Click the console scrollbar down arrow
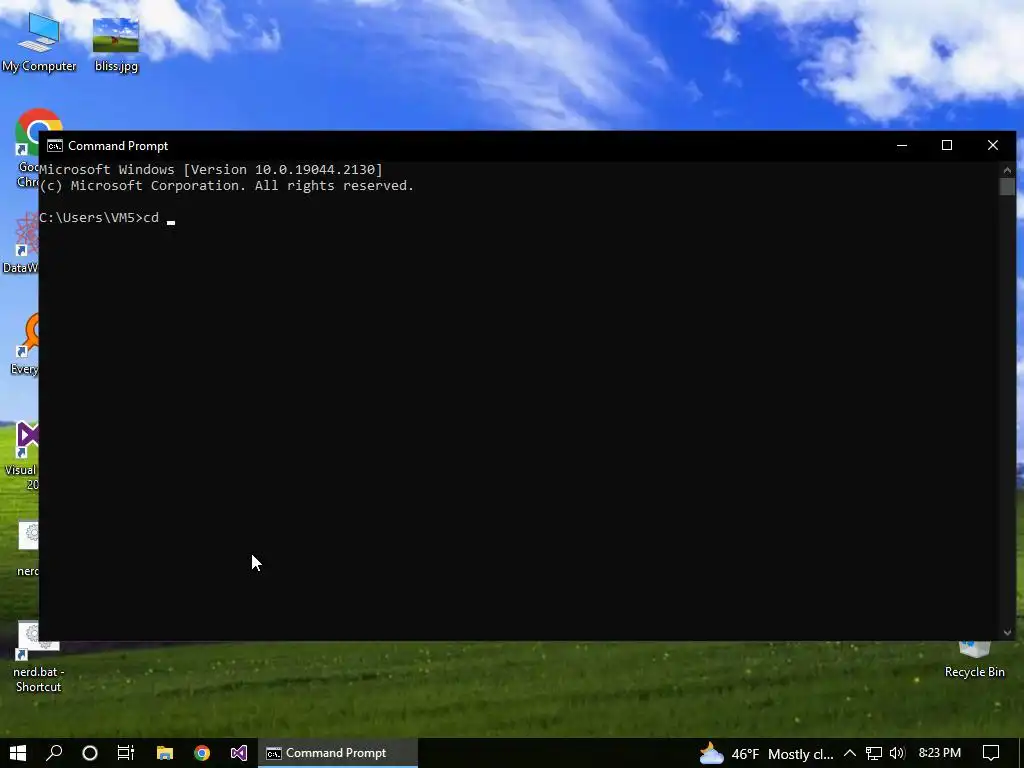The image size is (1024, 768). click(1007, 632)
